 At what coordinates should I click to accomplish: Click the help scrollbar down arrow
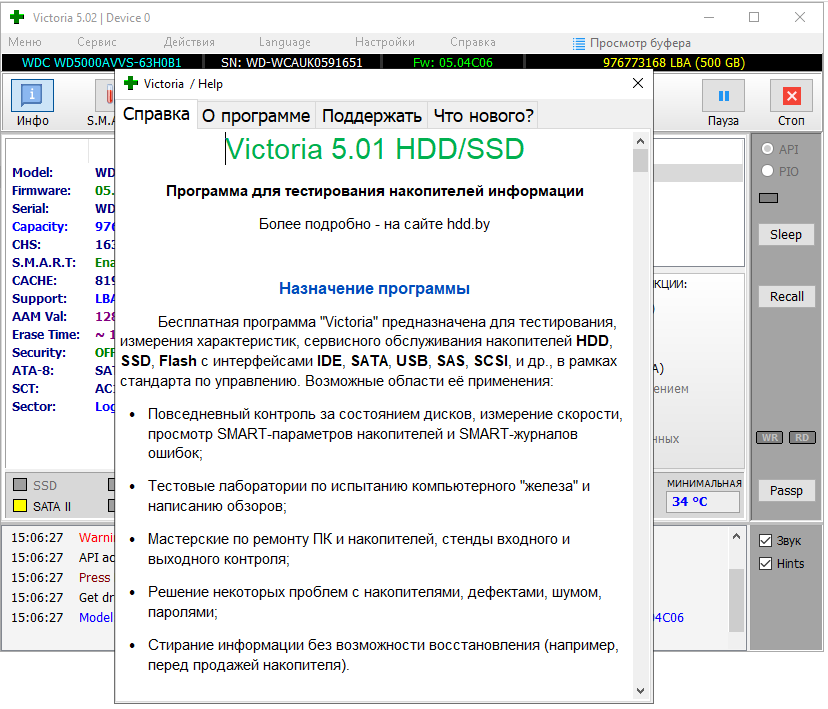click(x=640, y=691)
